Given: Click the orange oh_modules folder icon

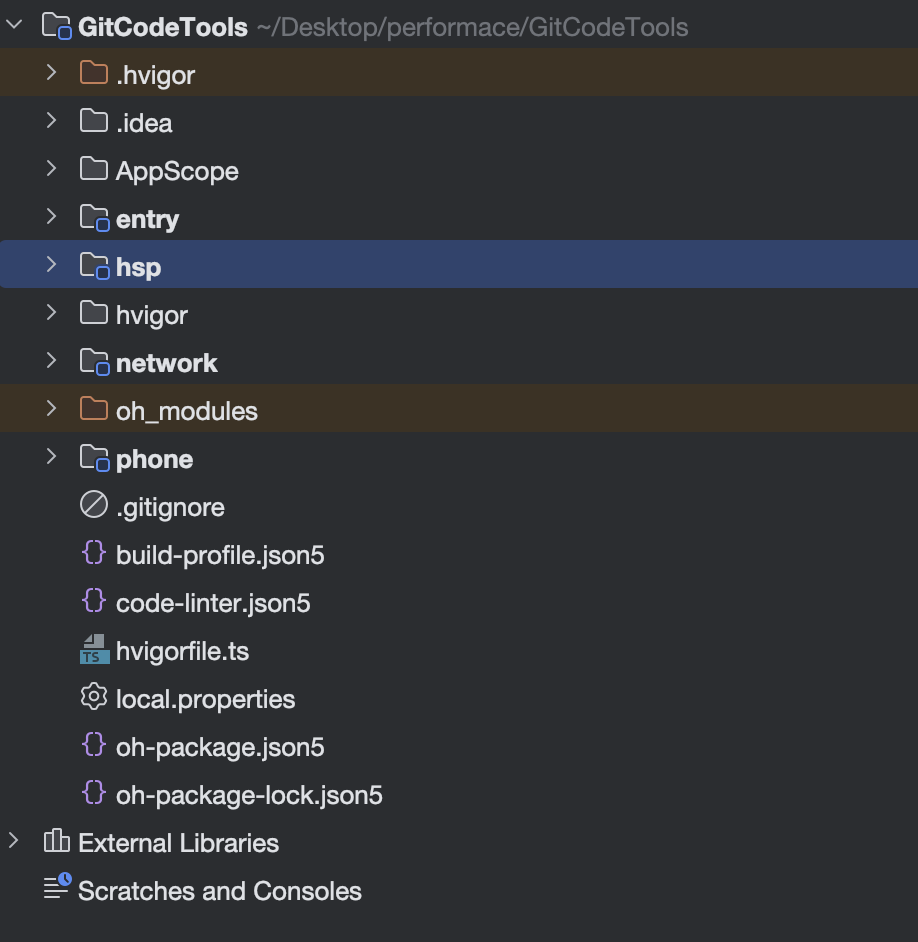Looking at the screenshot, I should coord(94,411).
